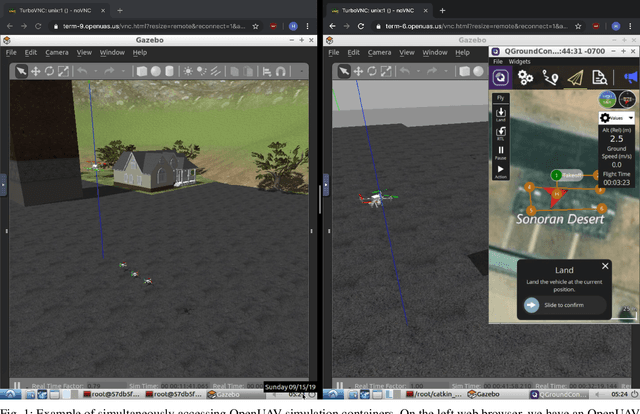Open Camera menu in right Gazebo window
This screenshot has width=640, height=414.
click(379, 52)
